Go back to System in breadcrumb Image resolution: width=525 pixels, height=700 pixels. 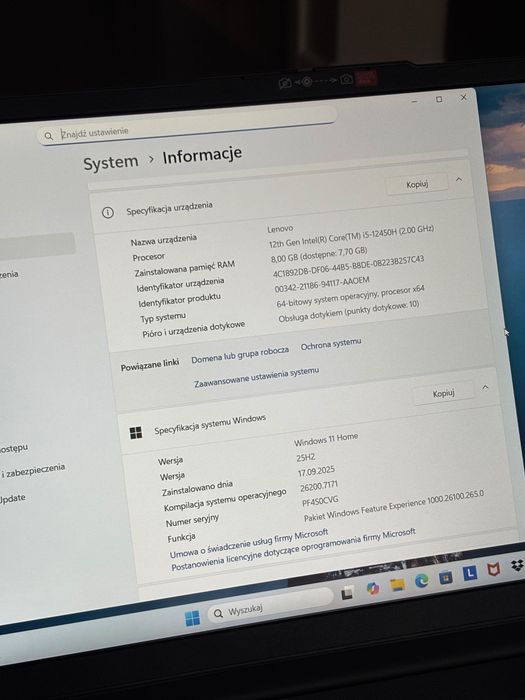click(x=111, y=162)
